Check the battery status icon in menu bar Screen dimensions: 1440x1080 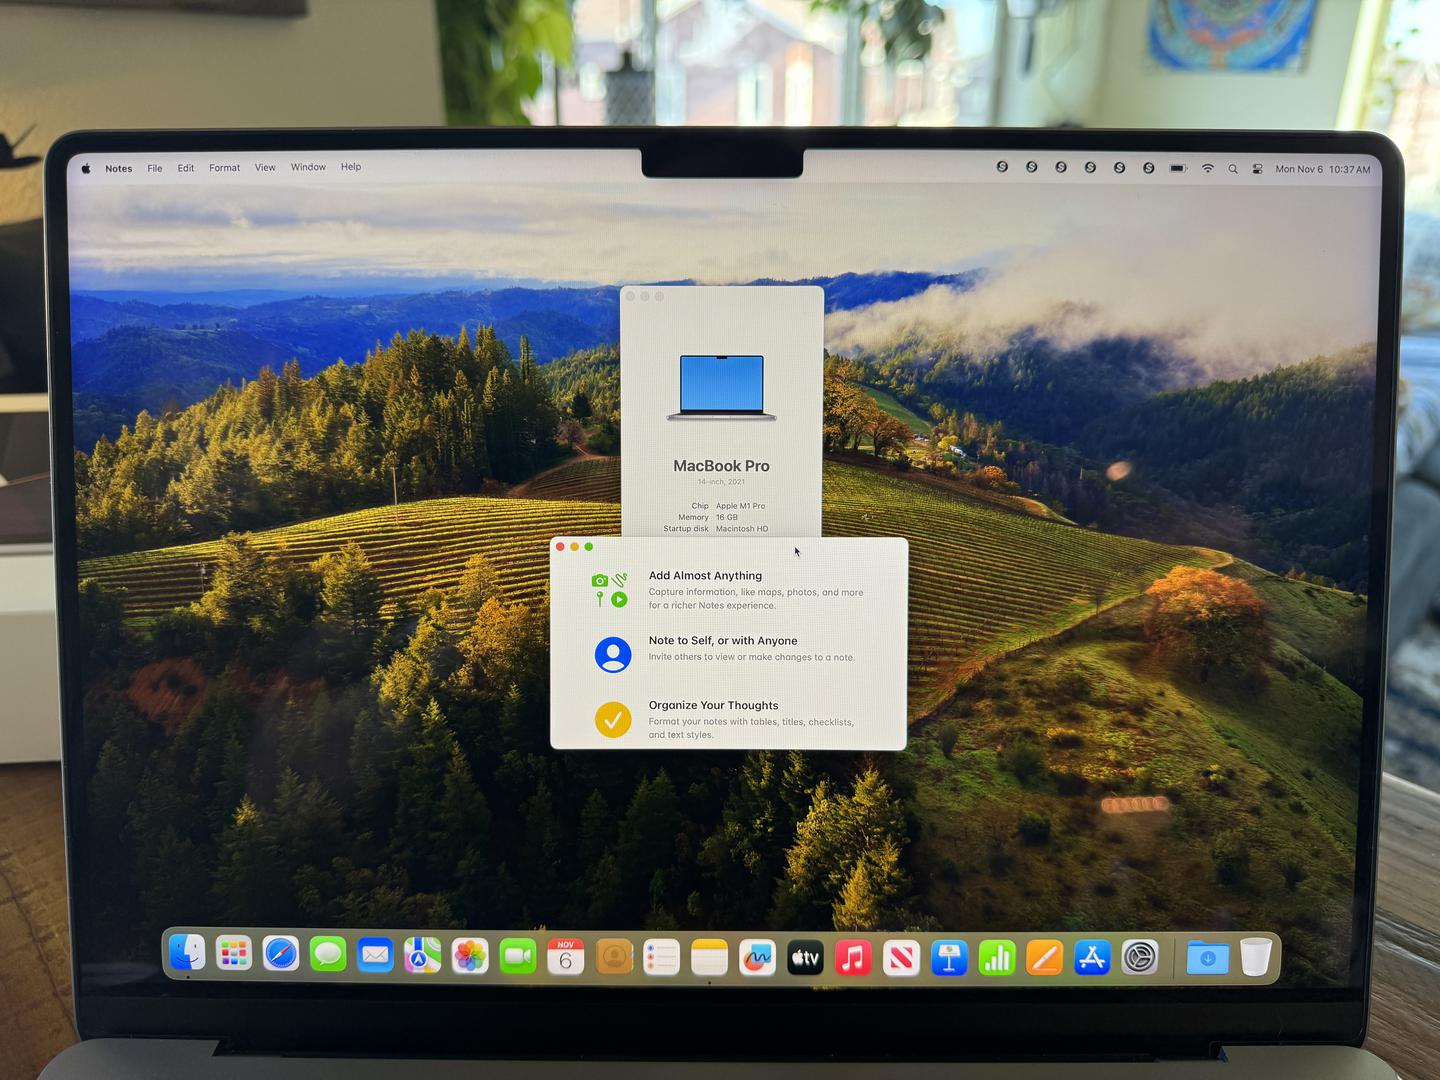[1179, 168]
